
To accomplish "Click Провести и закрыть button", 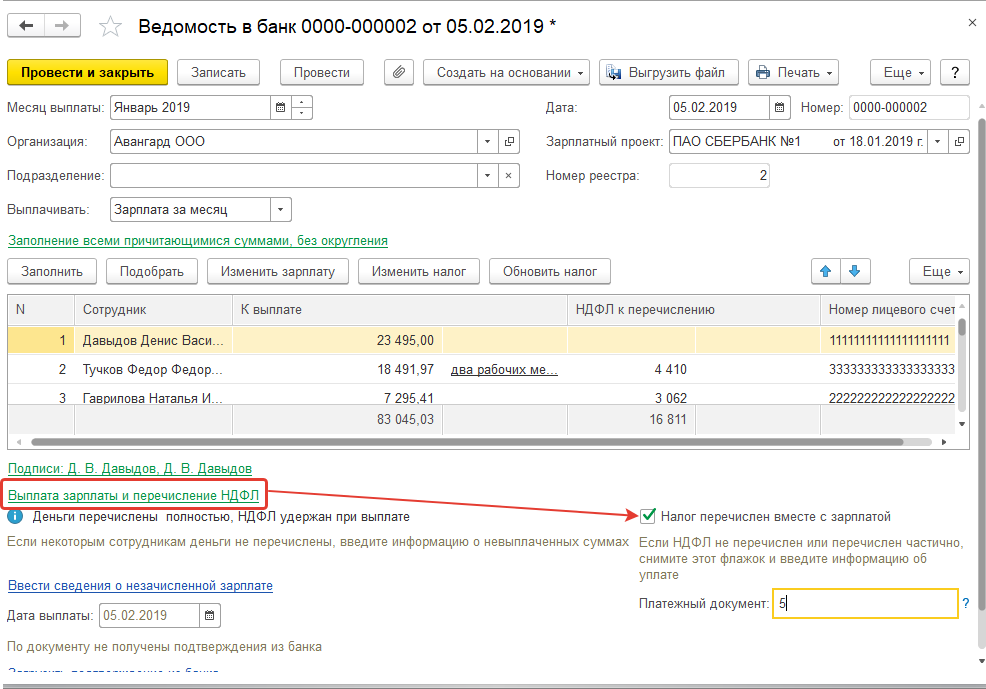I will [87, 72].
